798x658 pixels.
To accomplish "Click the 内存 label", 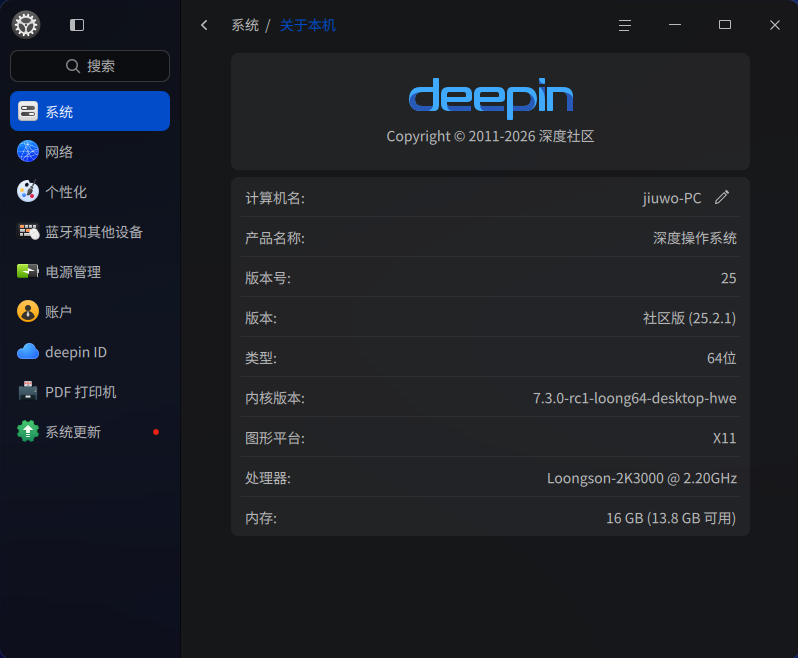I will [261, 518].
